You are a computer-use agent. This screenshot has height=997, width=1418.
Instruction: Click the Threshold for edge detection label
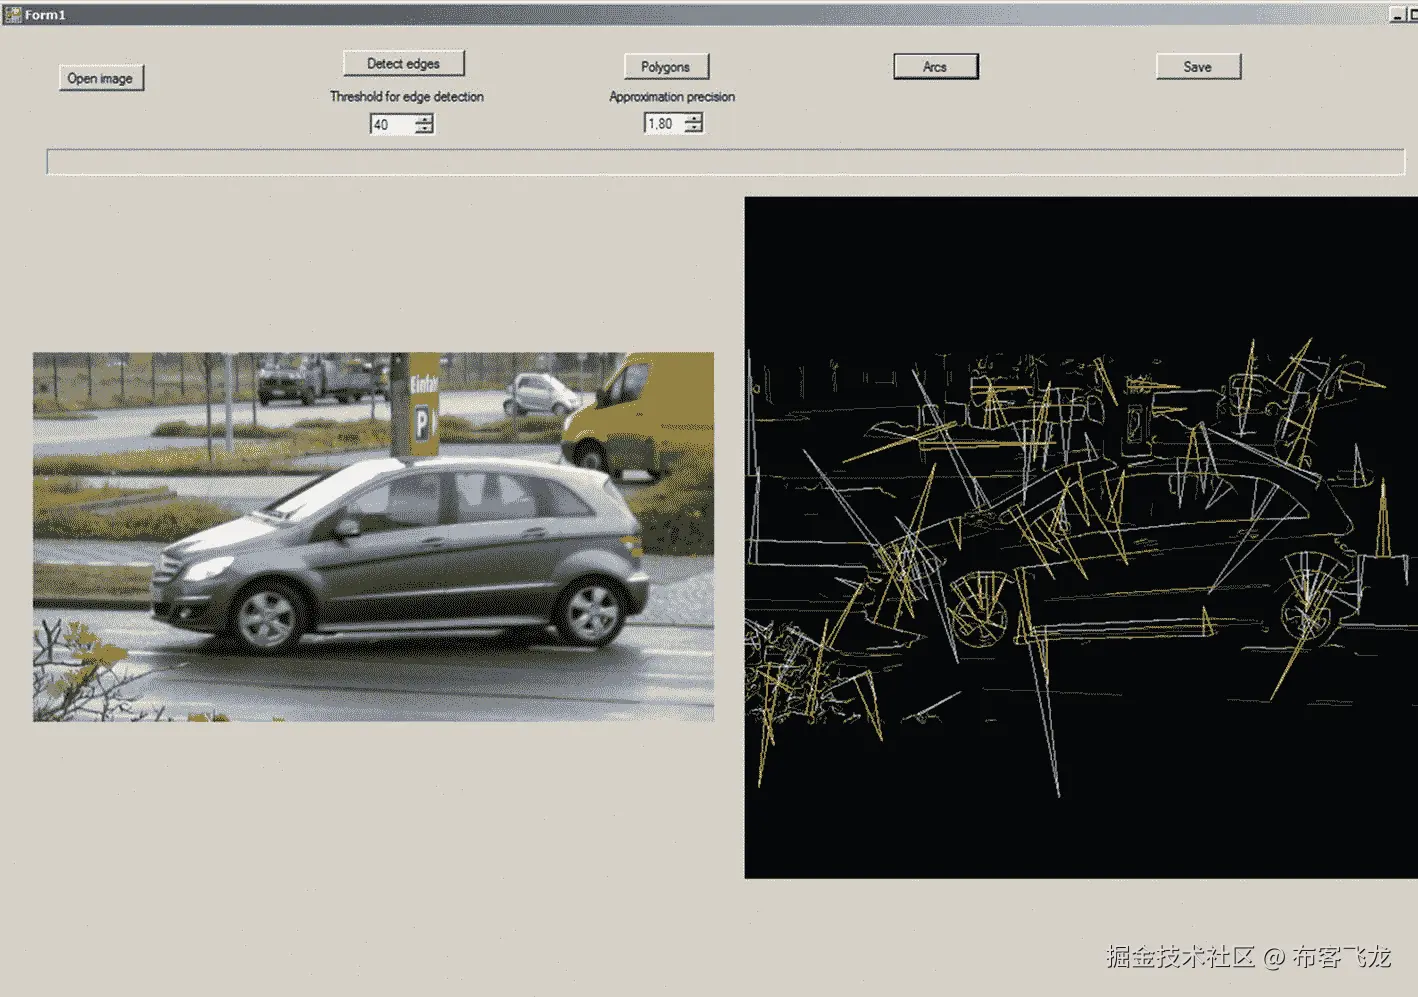click(x=406, y=96)
